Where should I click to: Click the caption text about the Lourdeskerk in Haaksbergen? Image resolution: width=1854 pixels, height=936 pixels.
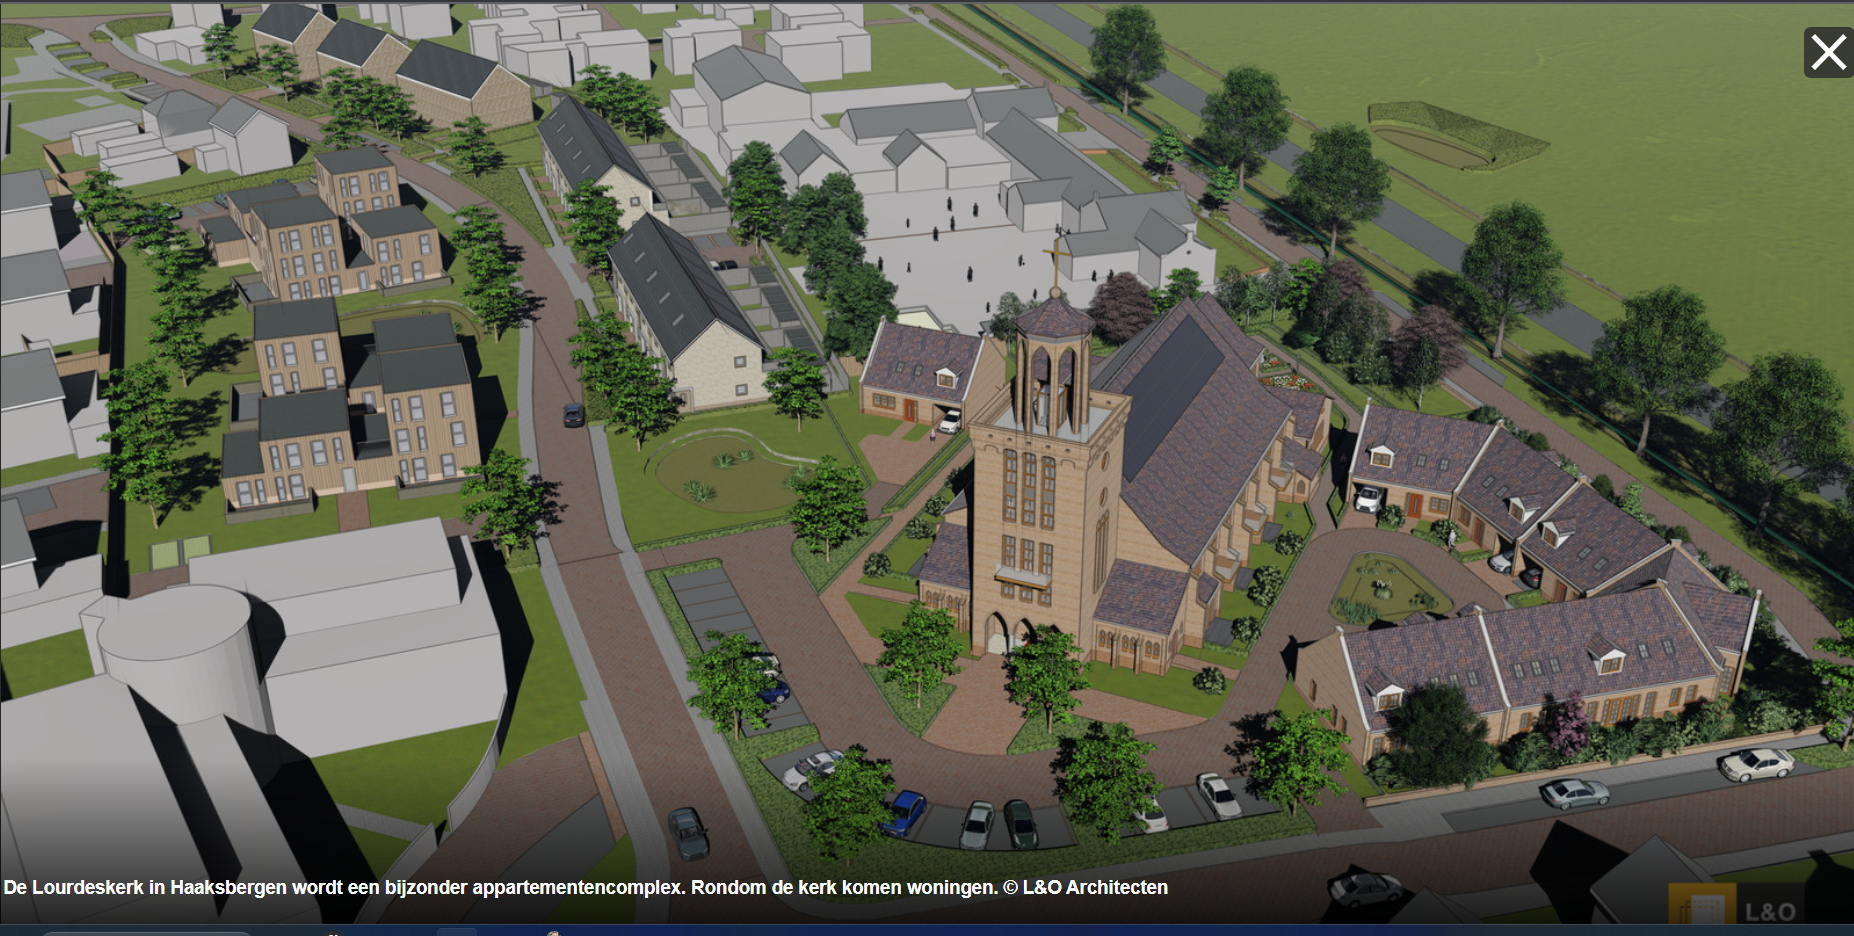586,887
